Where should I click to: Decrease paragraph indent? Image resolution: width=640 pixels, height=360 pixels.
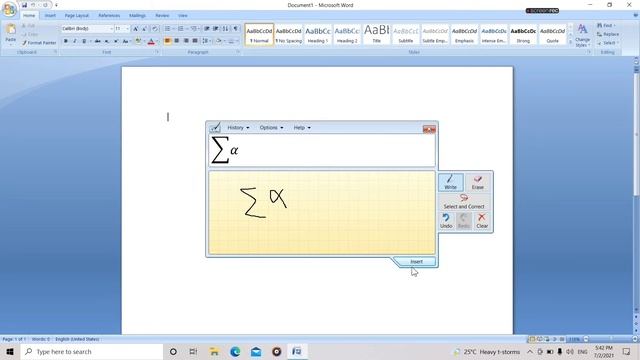[x=207, y=29]
